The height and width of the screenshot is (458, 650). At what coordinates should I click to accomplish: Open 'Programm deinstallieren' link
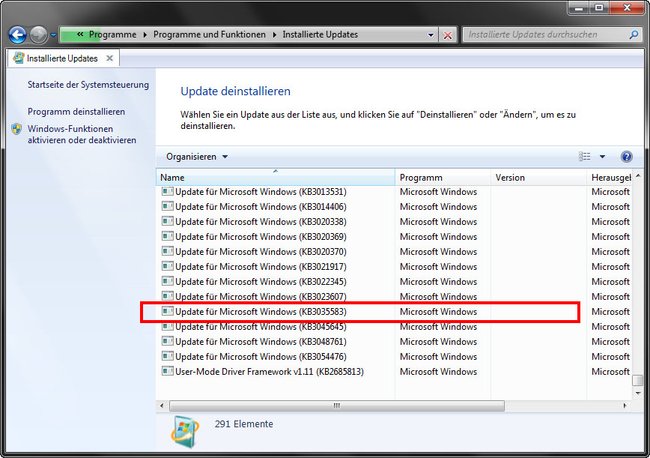(76, 111)
